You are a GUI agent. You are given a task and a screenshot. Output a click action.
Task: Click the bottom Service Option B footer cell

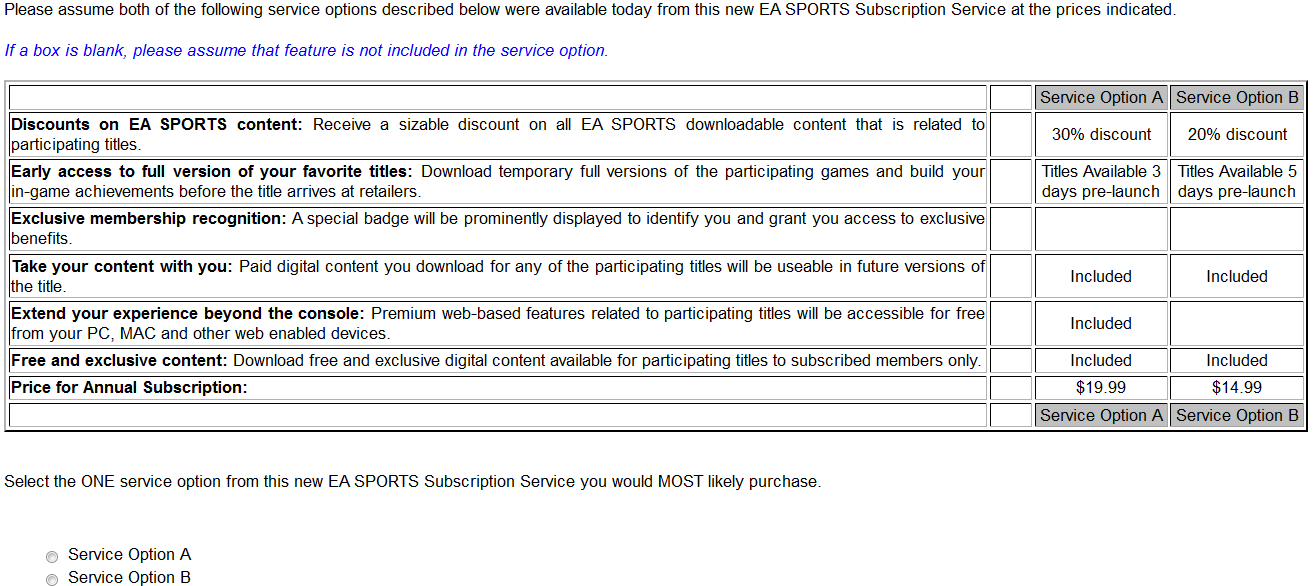click(x=1237, y=415)
